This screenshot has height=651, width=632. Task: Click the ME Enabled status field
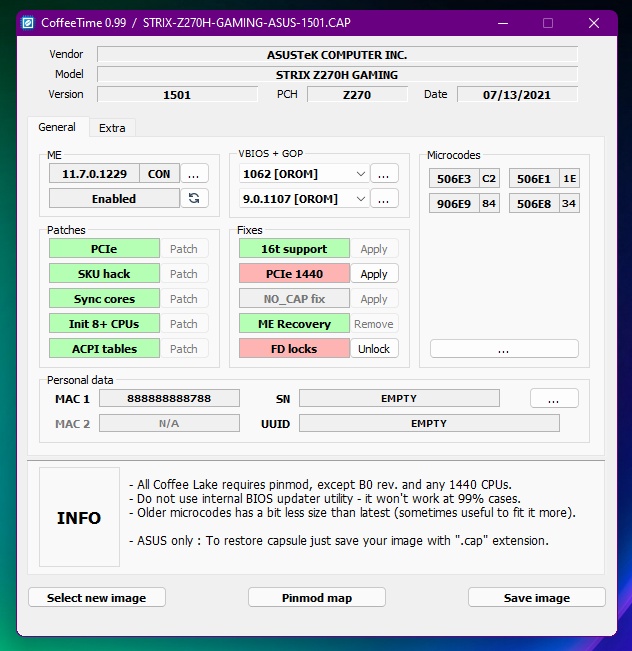click(x=114, y=198)
